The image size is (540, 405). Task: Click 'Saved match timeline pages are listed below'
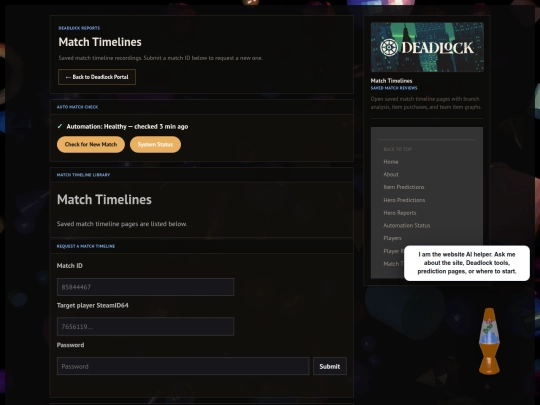pos(122,224)
